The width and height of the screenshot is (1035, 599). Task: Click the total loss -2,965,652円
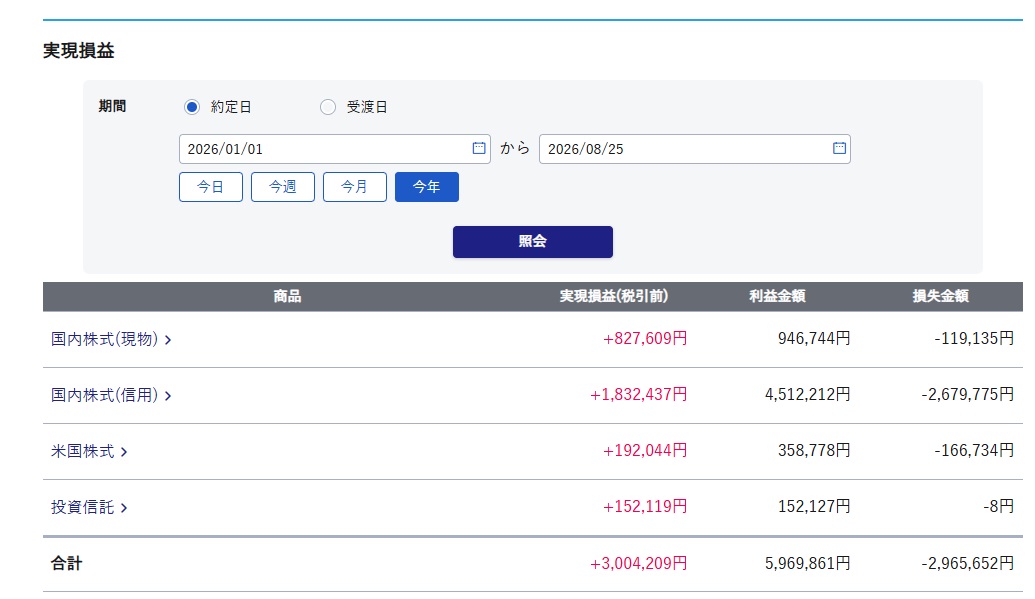968,564
